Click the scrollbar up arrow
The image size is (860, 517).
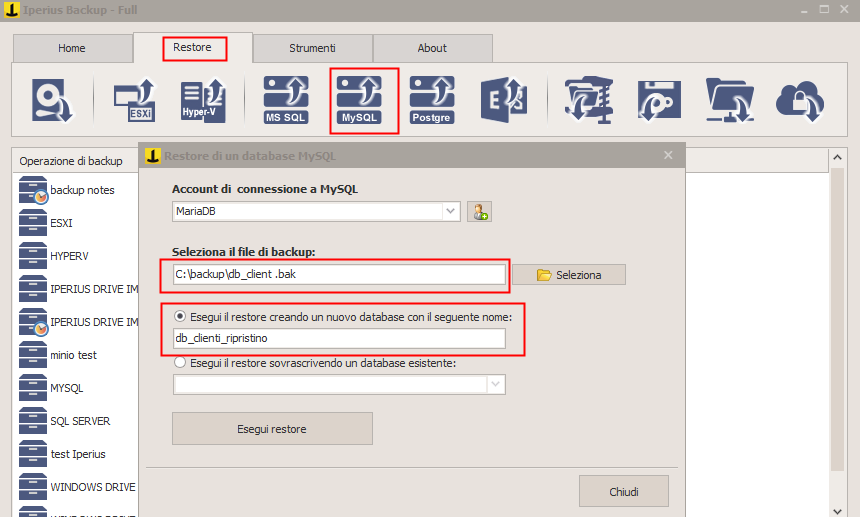pyautogui.click(x=837, y=157)
